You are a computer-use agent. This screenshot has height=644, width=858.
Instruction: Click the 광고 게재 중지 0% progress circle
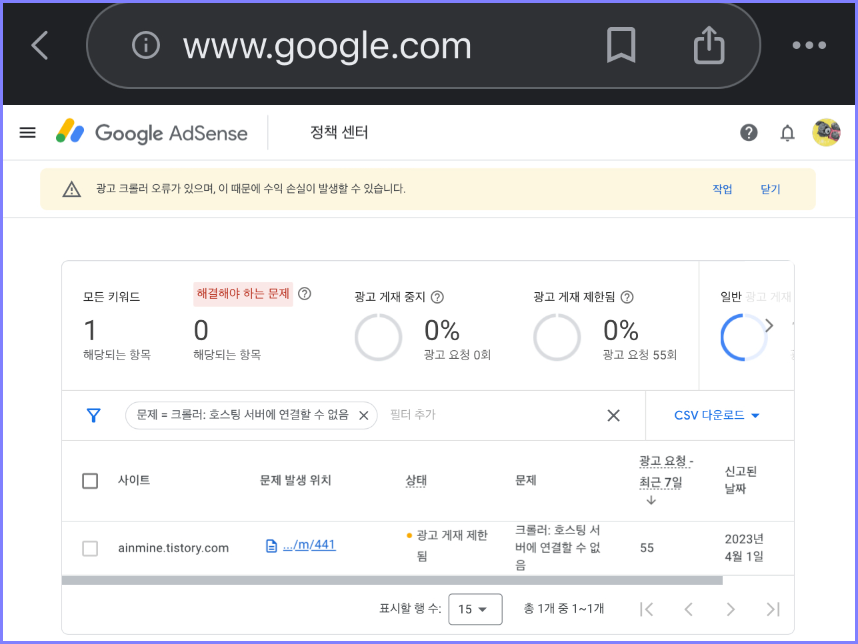click(x=378, y=337)
